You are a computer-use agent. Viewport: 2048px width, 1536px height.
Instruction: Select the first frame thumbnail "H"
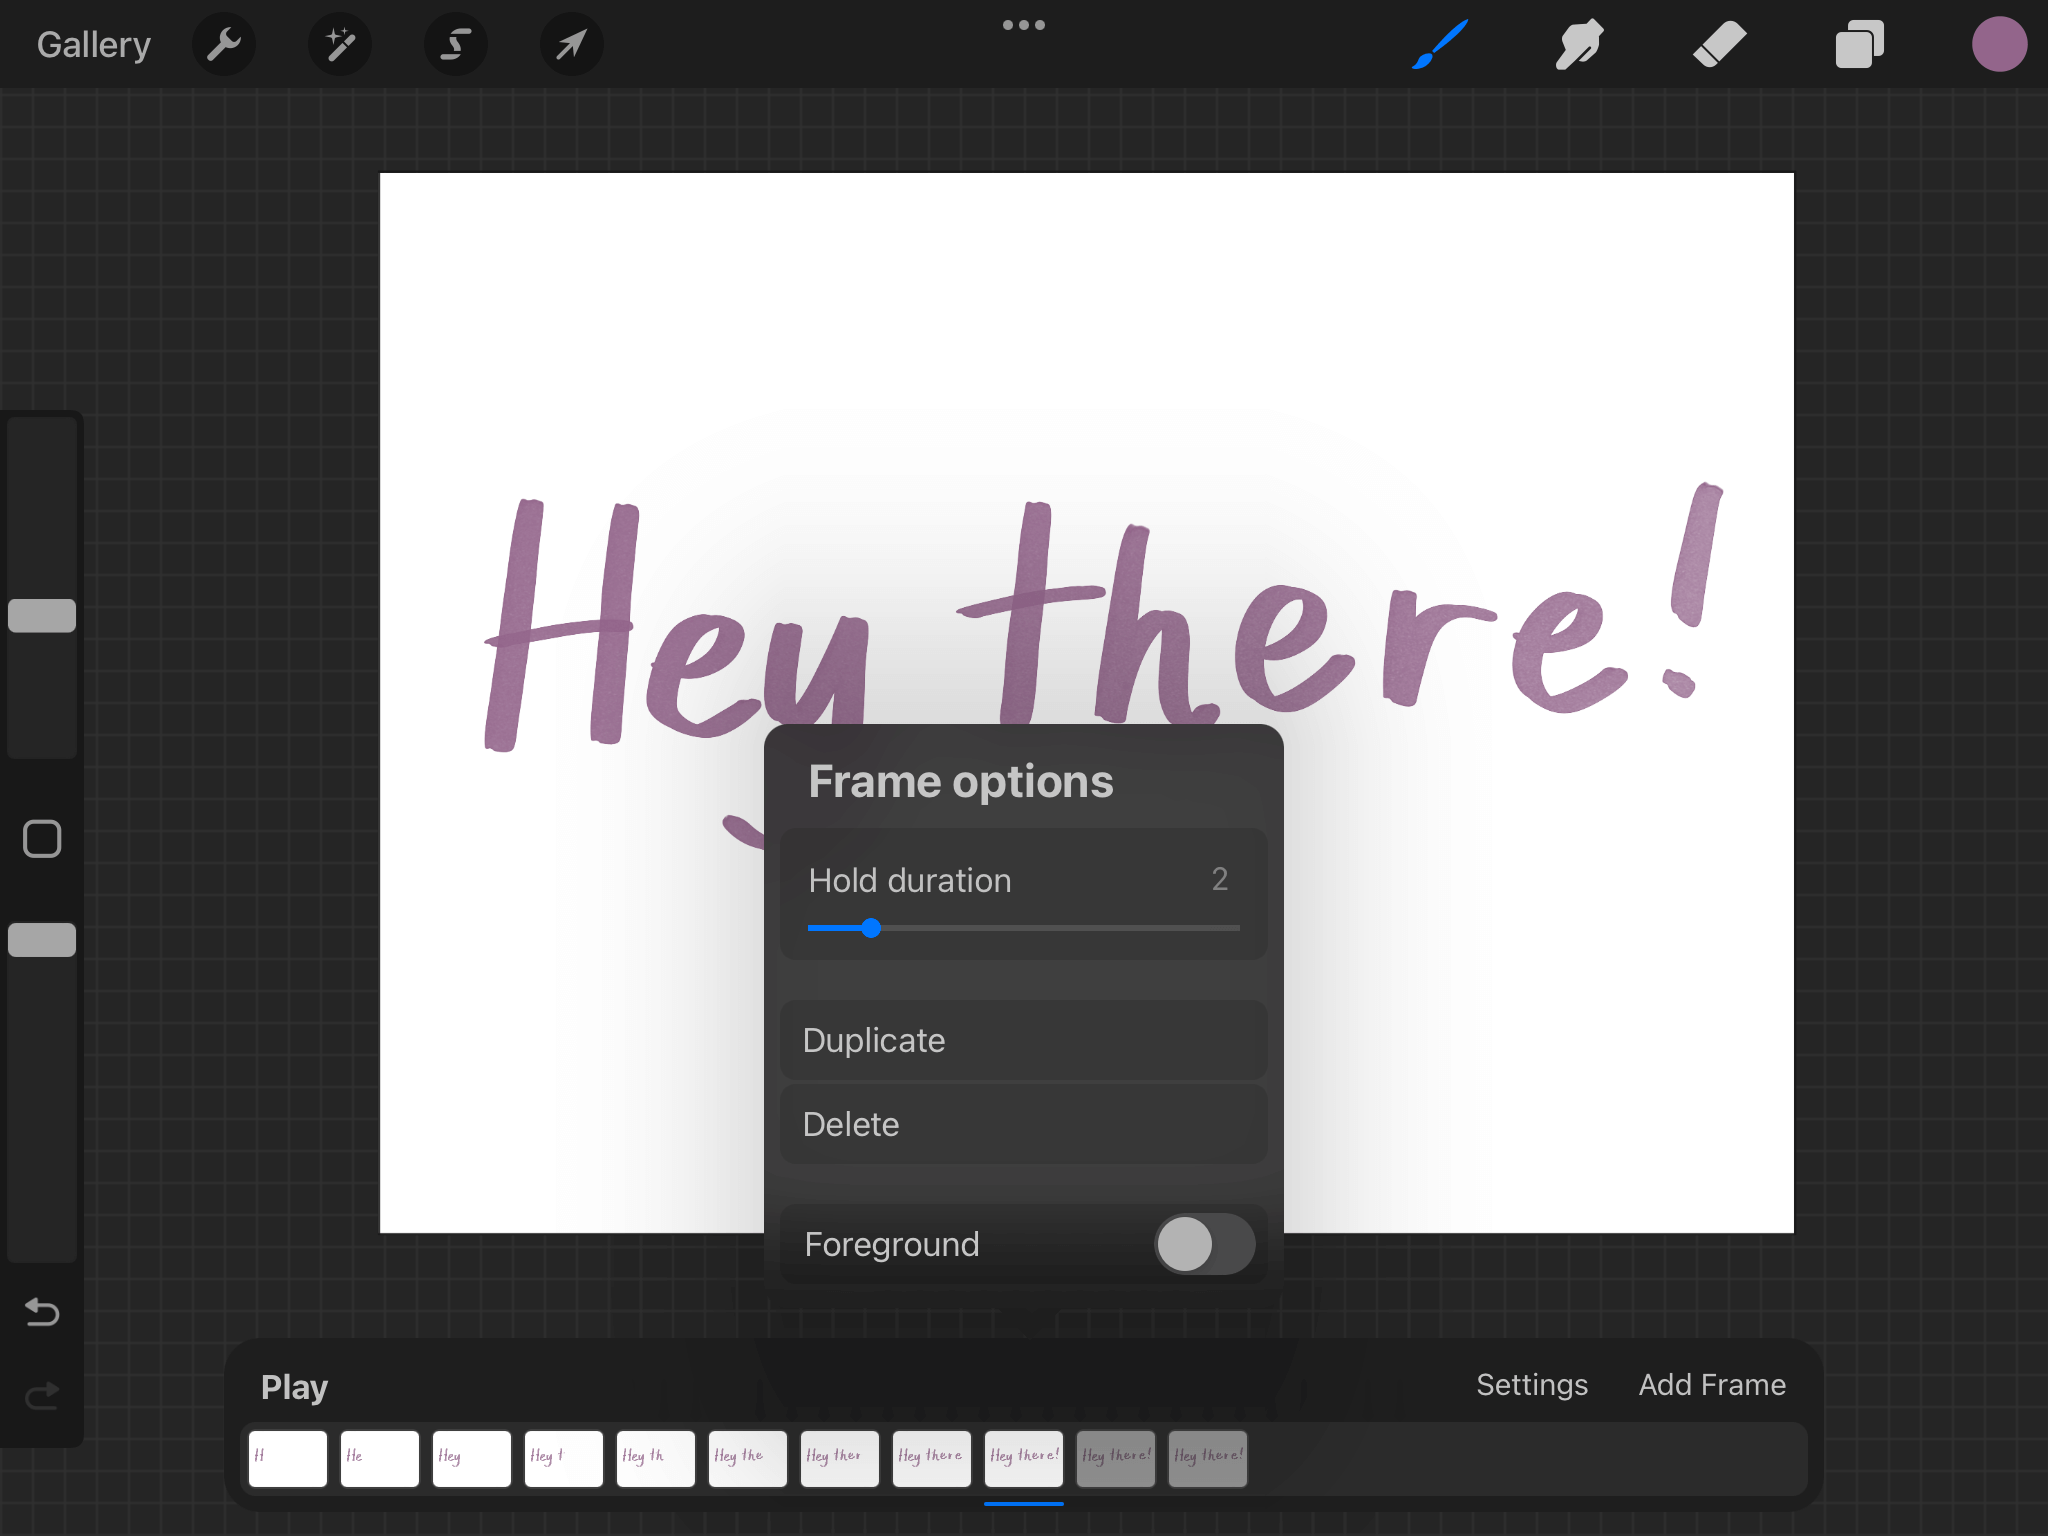tap(288, 1458)
